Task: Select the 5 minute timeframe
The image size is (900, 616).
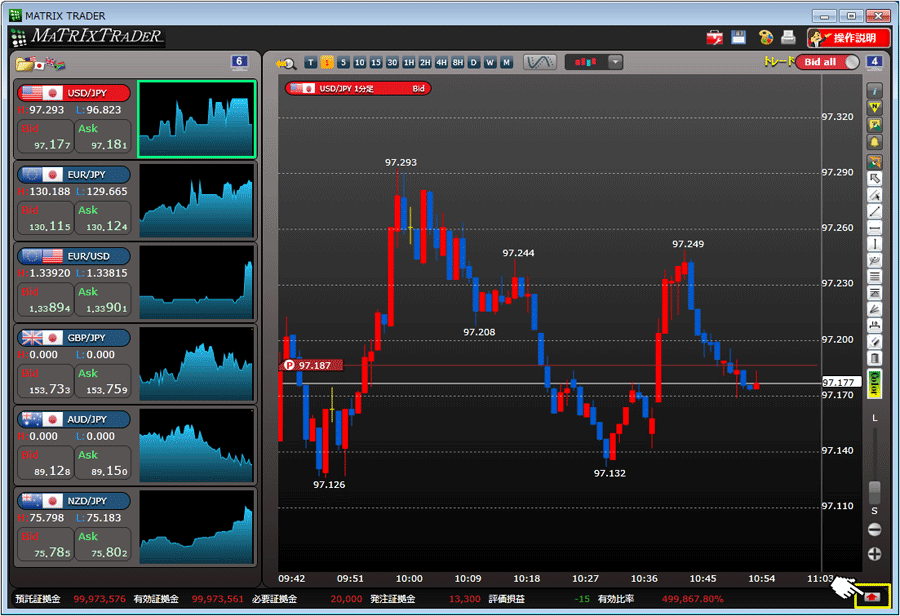Action: pyautogui.click(x=343, y=63)
